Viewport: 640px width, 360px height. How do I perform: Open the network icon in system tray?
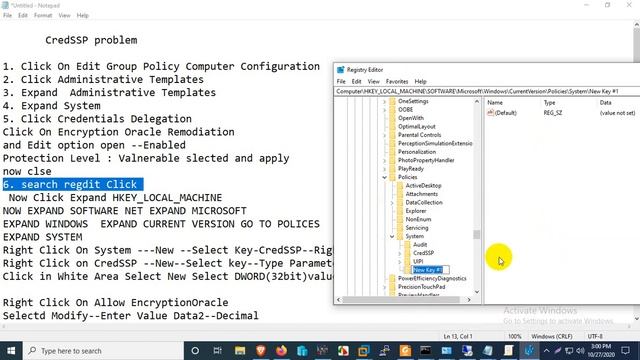(x=569, y=351)
